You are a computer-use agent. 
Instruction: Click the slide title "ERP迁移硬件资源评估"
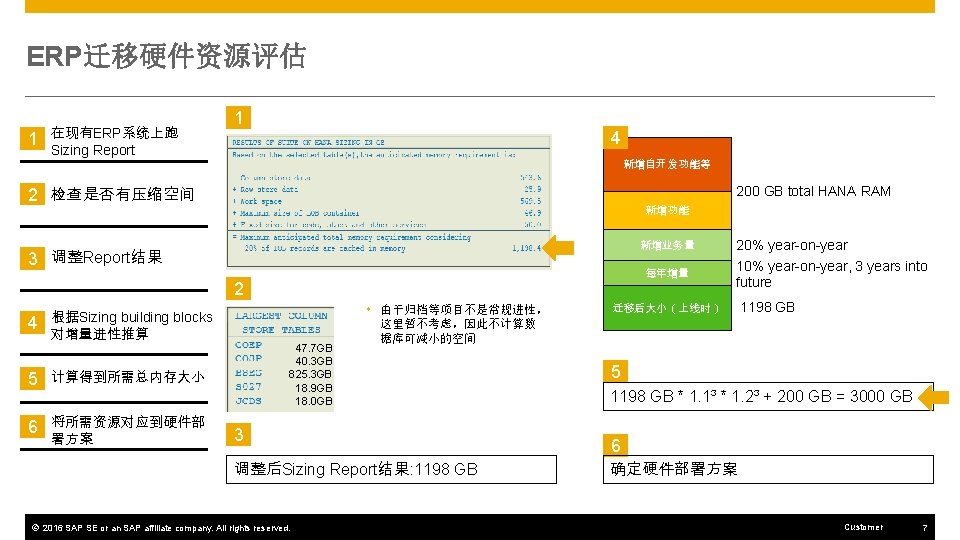pos(166,56)
